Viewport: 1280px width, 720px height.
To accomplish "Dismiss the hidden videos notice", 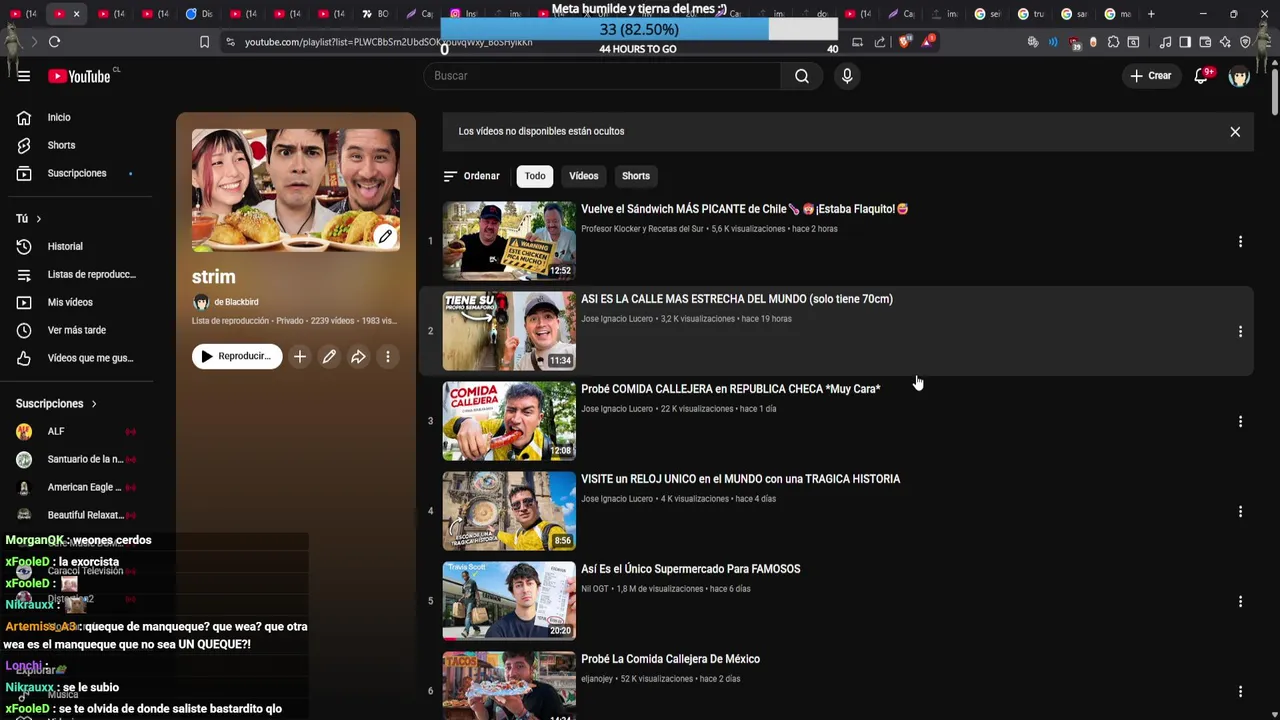I will click(x=1235, y=131).
